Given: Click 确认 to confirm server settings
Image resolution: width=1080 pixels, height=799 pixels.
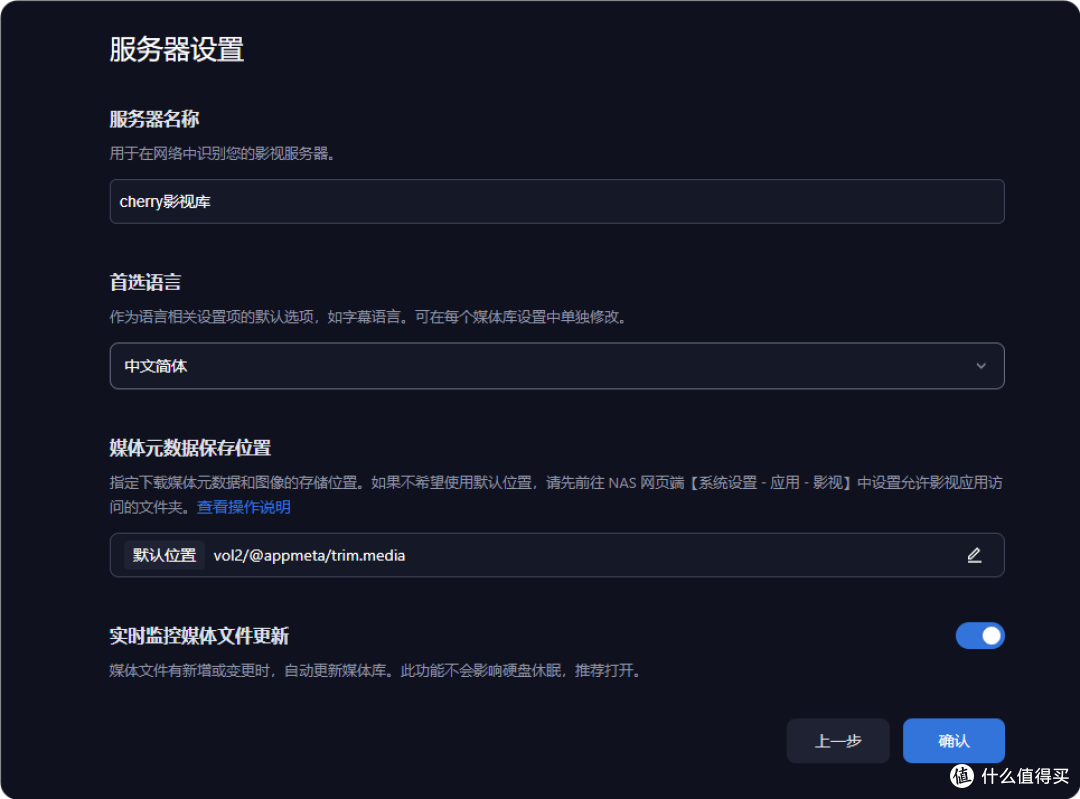Looking at the screenshot, I should click(953, 740).
